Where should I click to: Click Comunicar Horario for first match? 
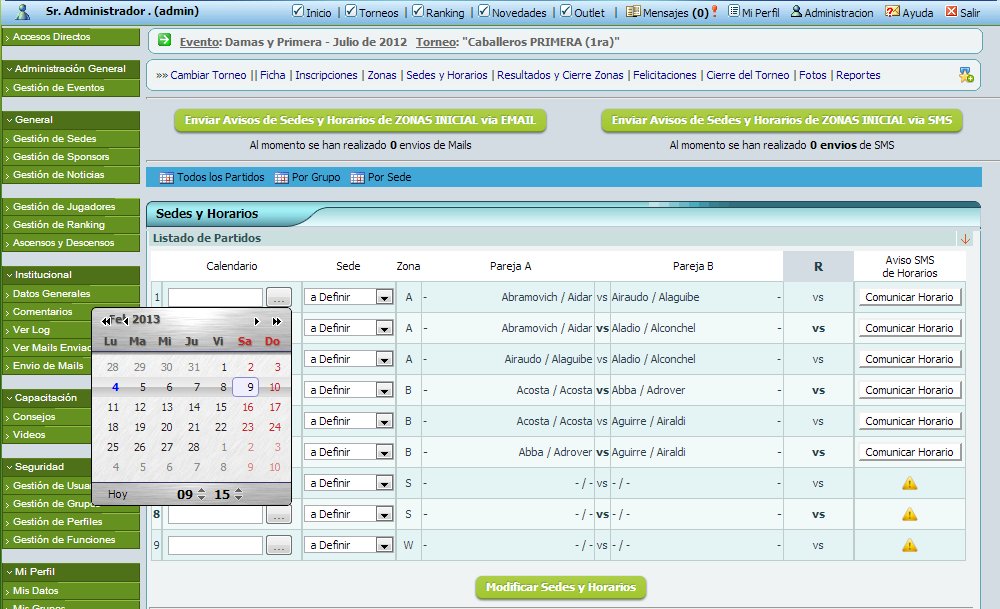click(x=909, y=297)
